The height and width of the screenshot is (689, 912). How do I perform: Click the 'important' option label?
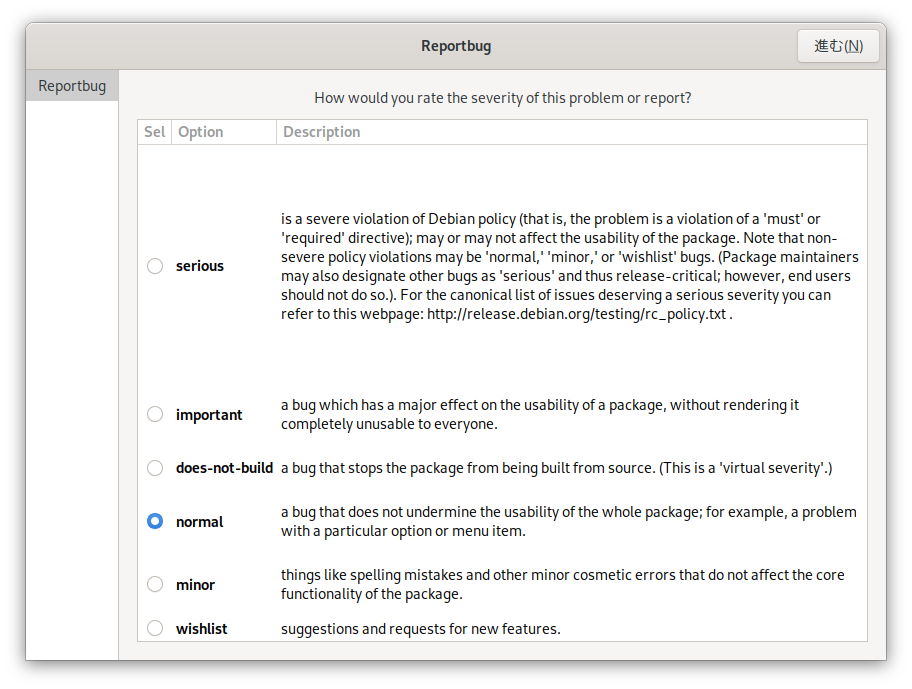209,415
